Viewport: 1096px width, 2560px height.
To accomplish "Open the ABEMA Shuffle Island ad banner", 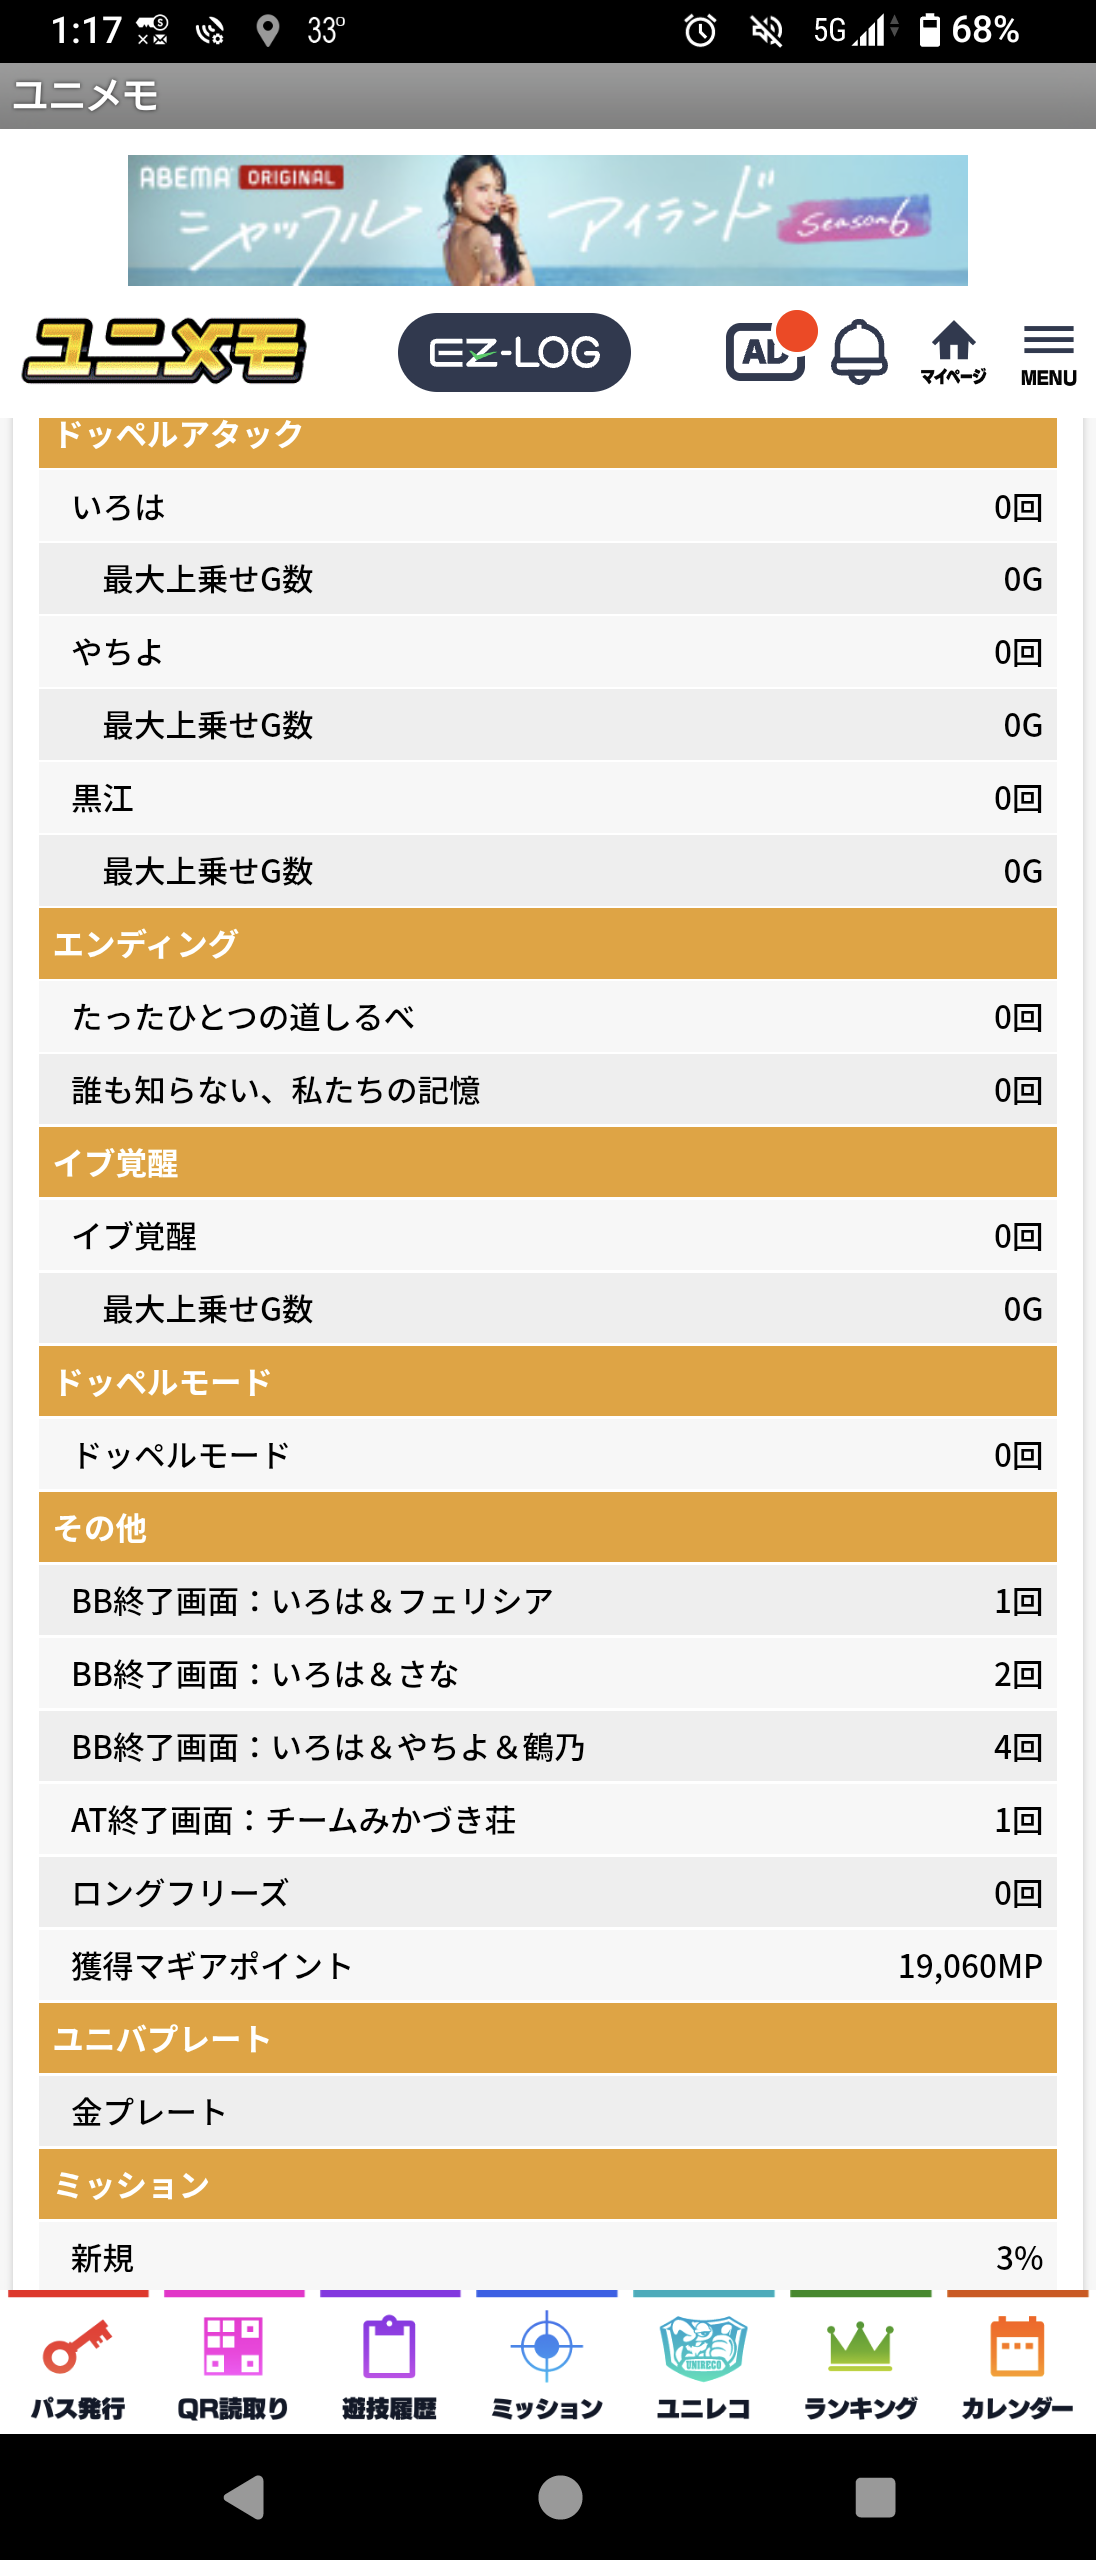I will coord(547,220).
